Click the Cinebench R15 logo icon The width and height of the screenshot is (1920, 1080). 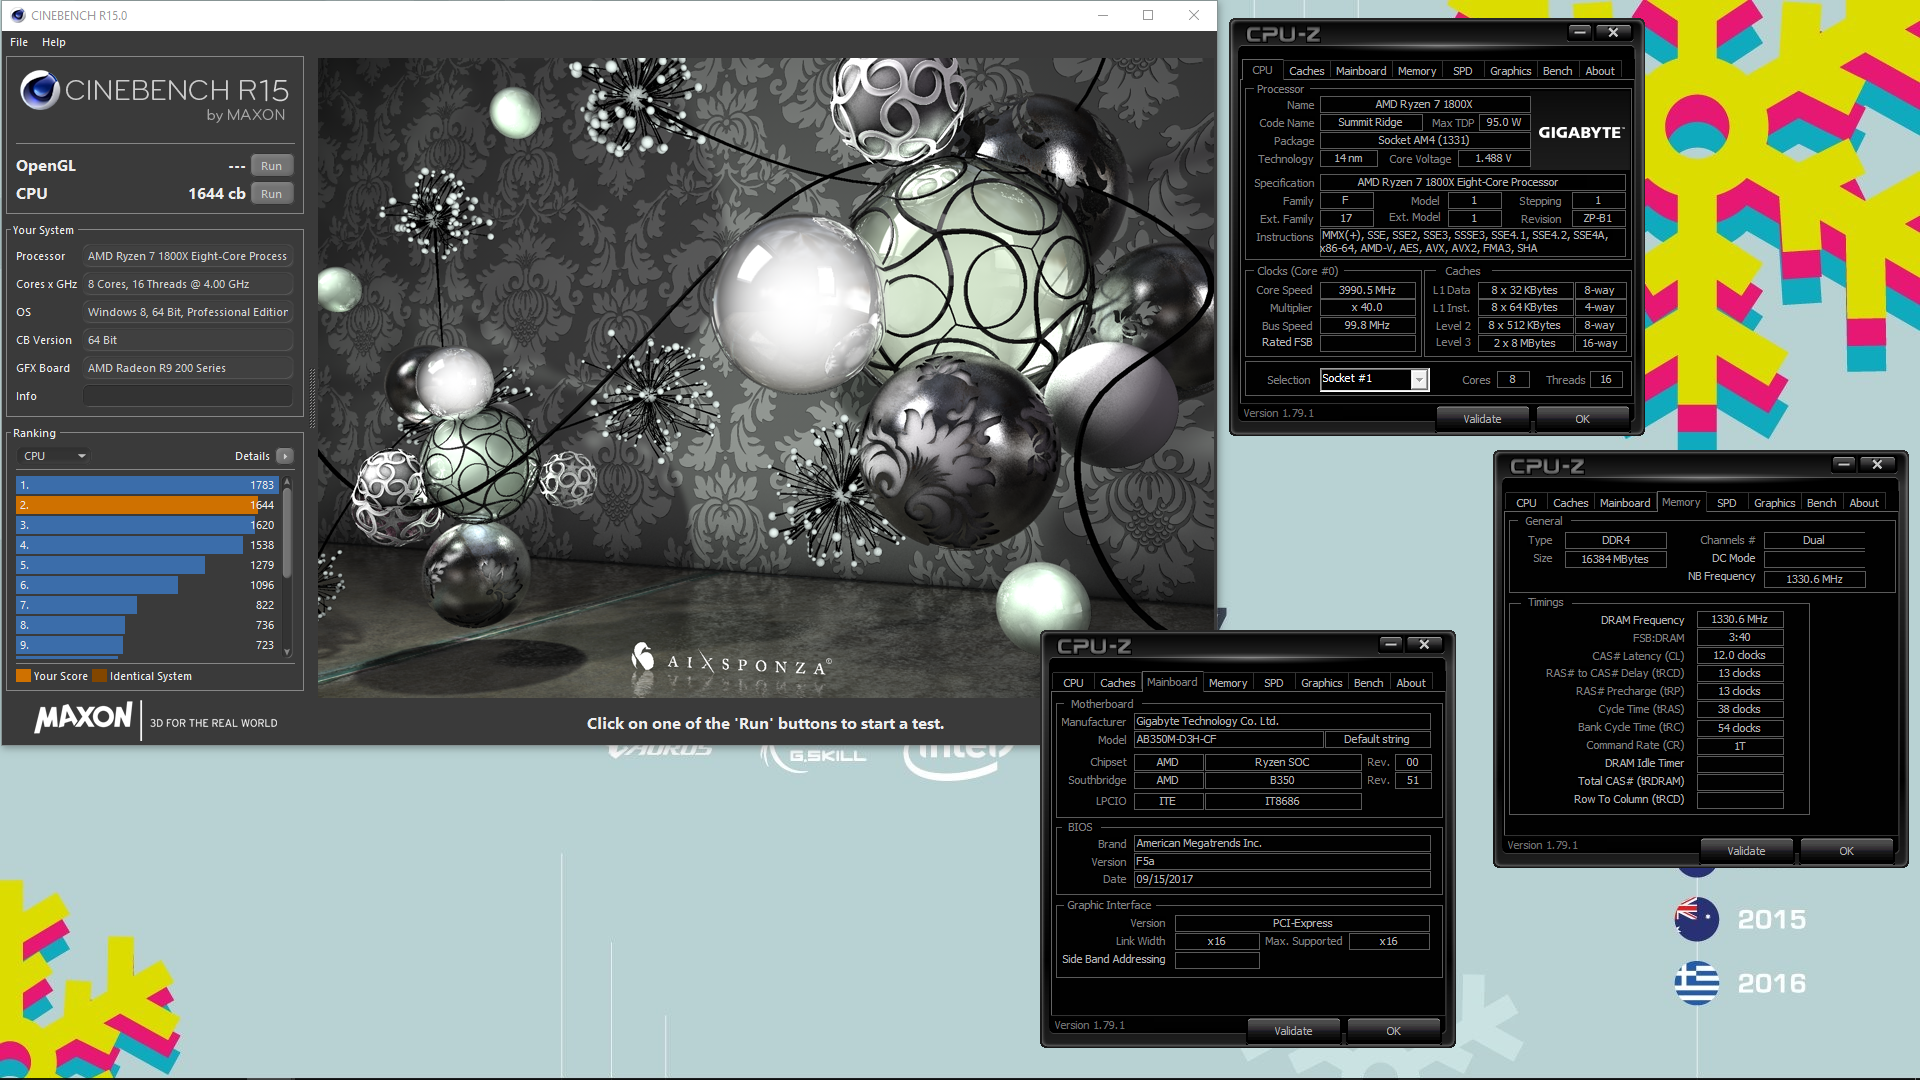click(40, 90)
